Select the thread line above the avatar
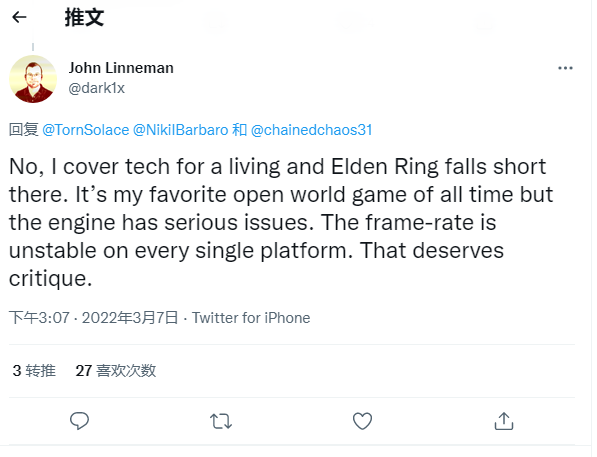The width and height of the screenshot is (597, 457). [33, 43]
